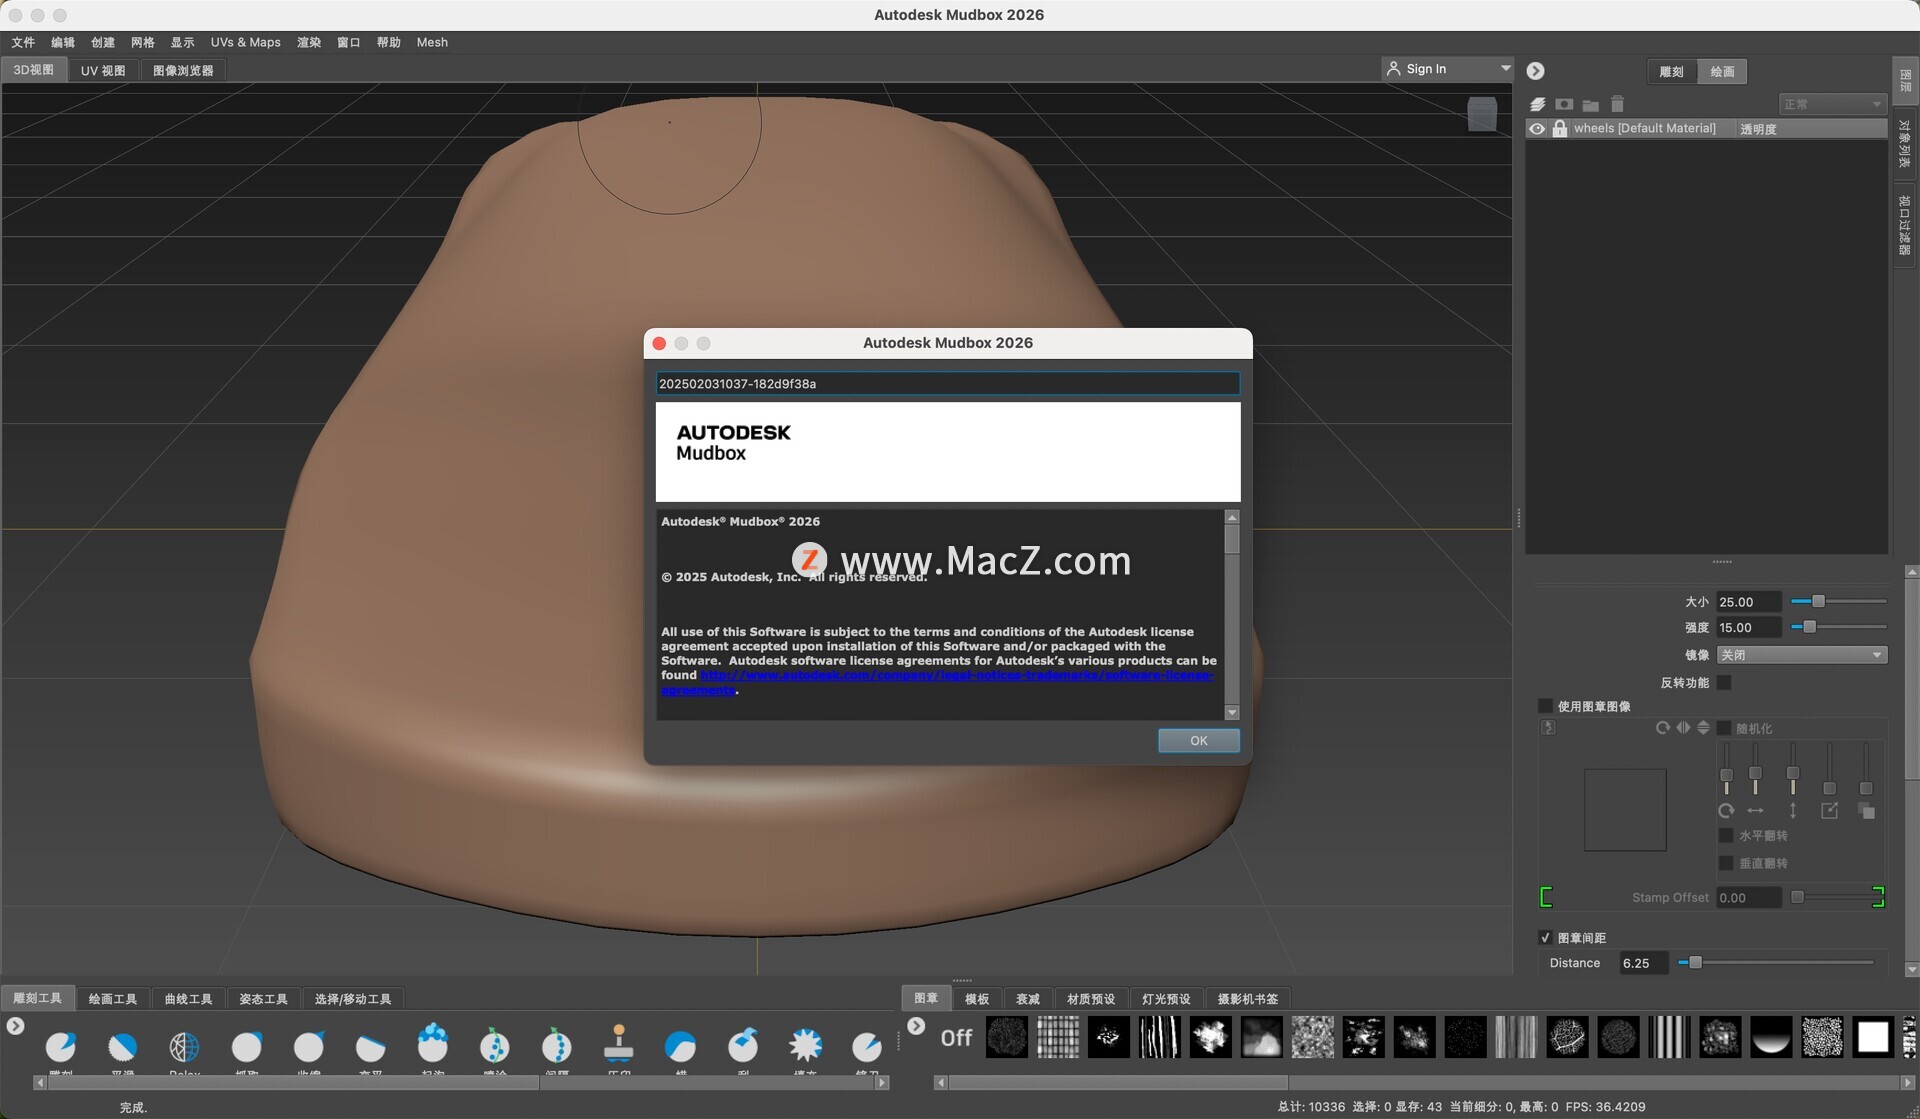
Task: Turn stamp Off in stamp tray
Action: (x=956, y=1038)
